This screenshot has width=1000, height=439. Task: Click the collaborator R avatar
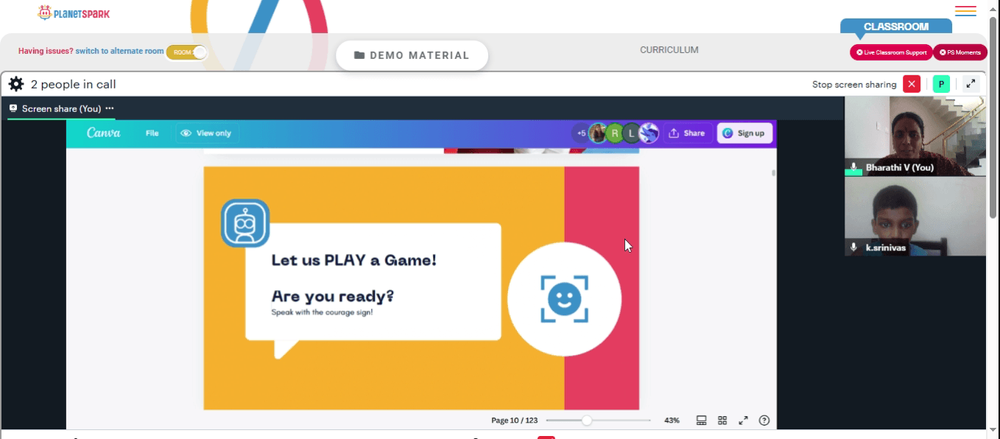614,133
